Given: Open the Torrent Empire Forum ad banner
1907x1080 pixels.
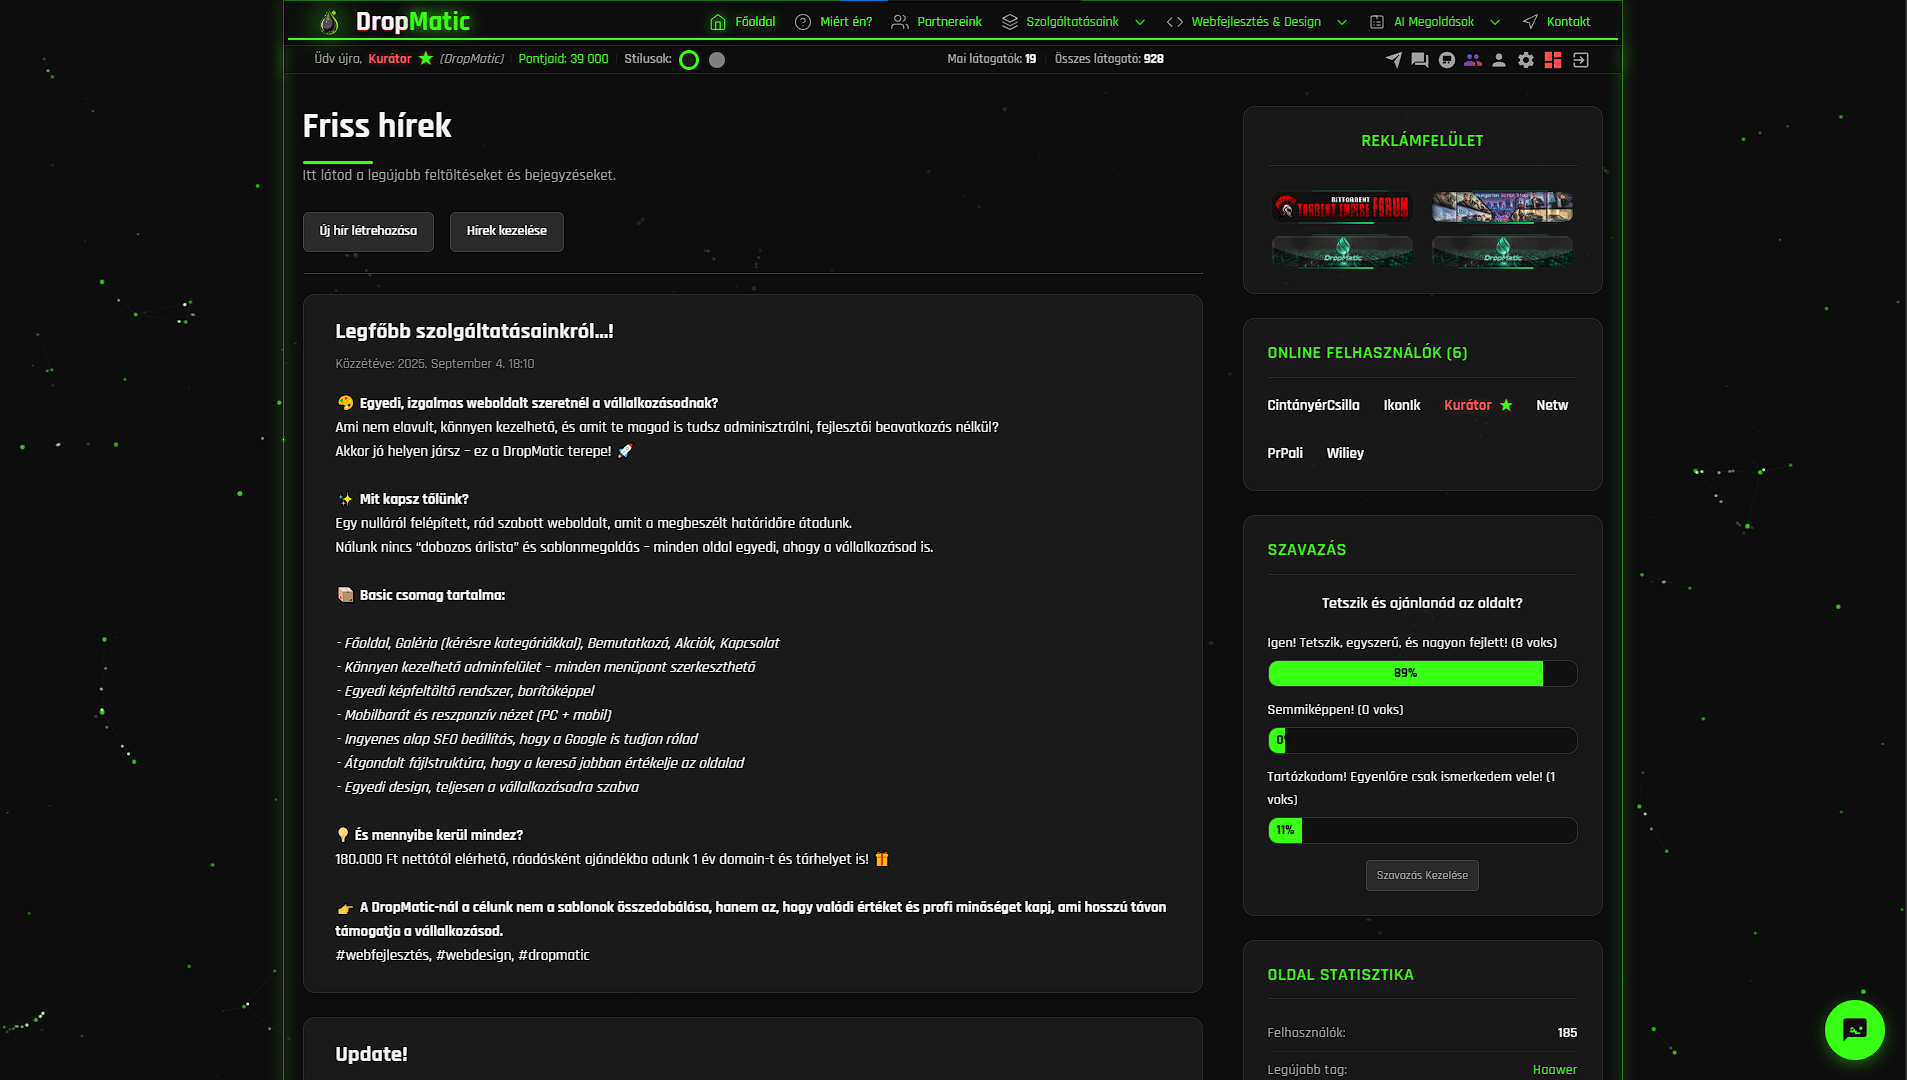Looking at the screenshot, I should 1342,207.
